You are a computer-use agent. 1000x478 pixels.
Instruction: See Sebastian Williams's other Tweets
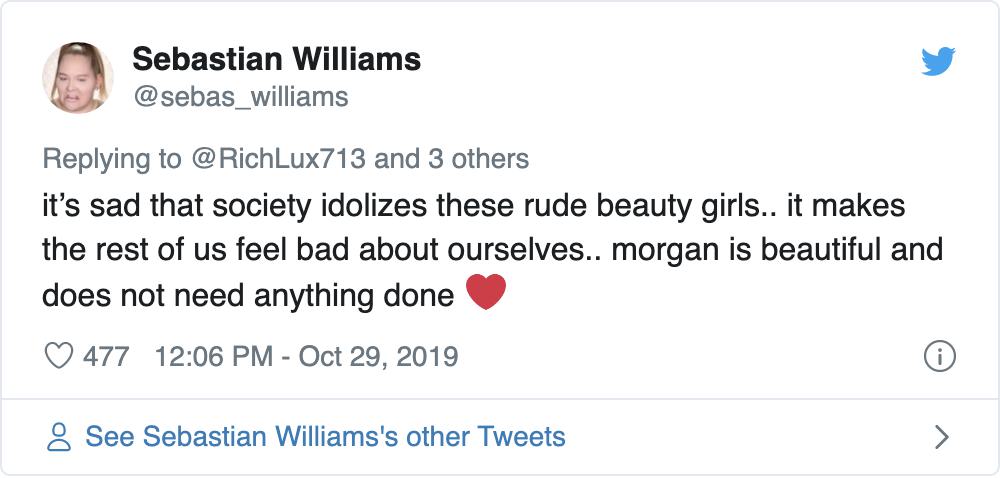pyautogui.click(x=325, y=437)
